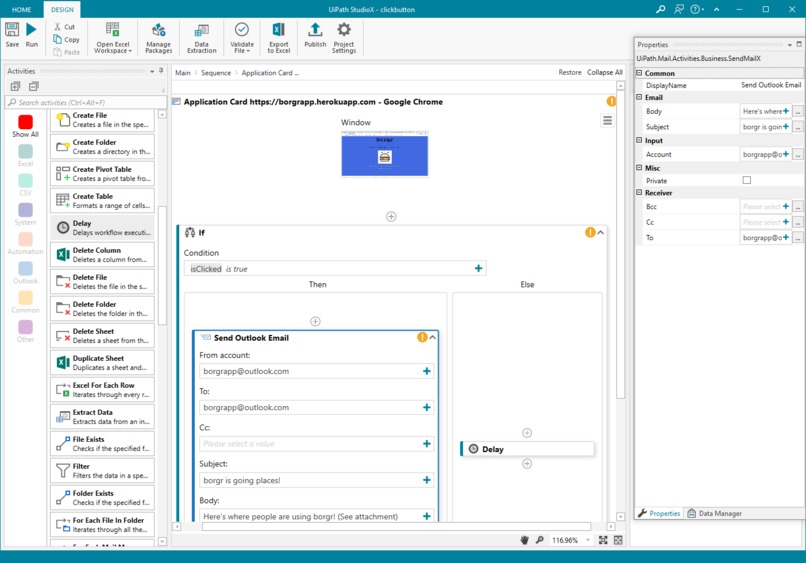
Task: Filter activities by Excel category
Action: pyautogui.click(x=25, y=155)
